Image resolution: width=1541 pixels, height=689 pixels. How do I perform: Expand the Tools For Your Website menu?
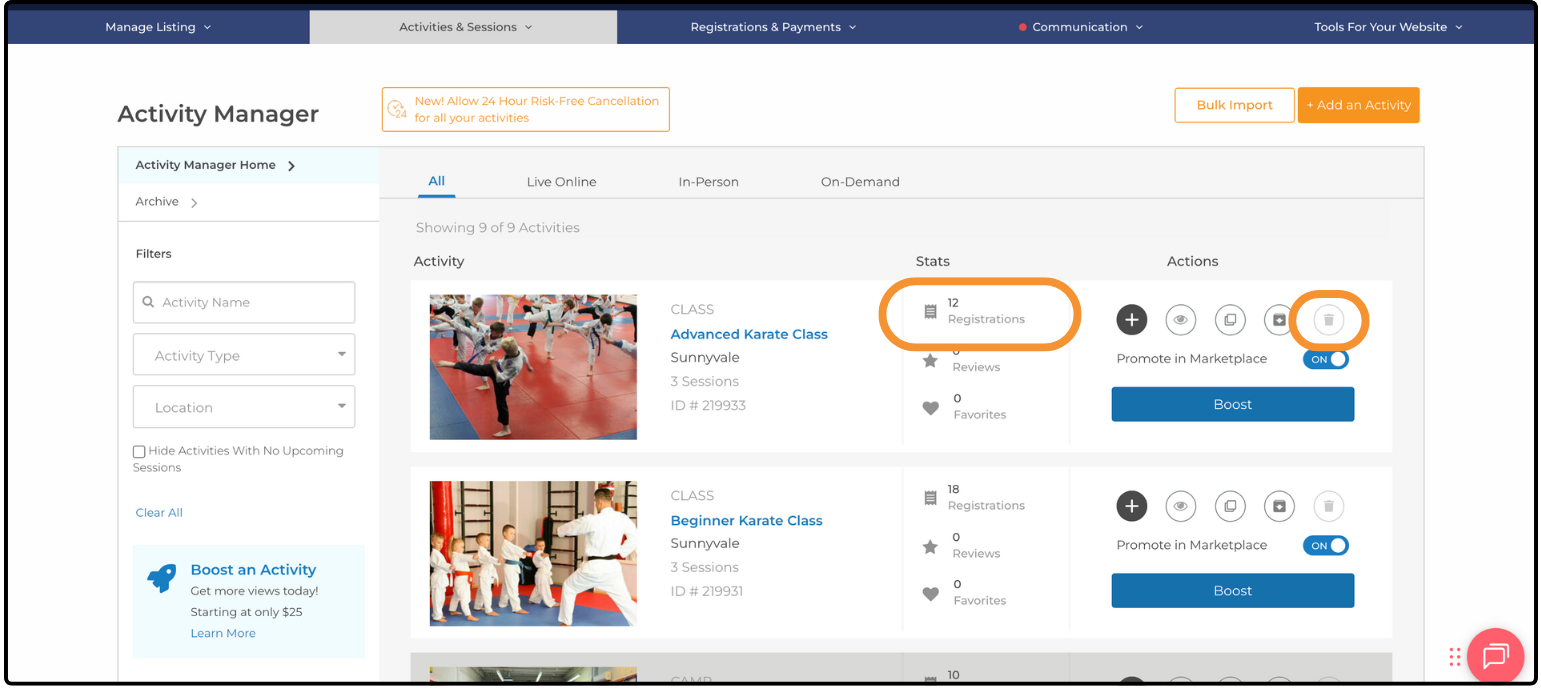coord(1388,27)
